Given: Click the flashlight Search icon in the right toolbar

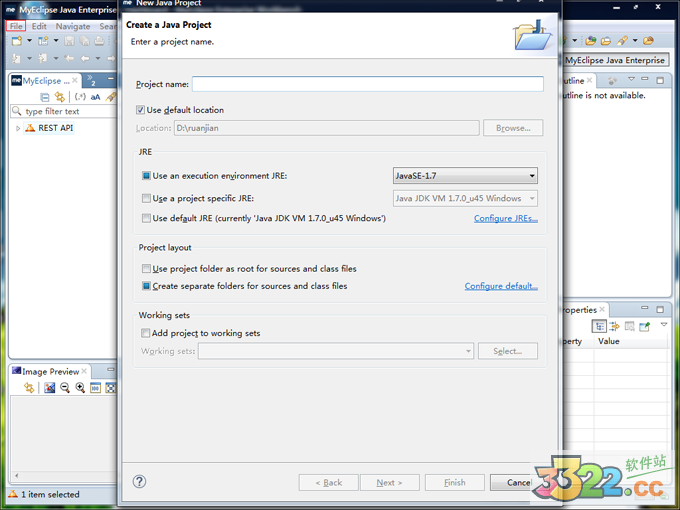Looking at the screenshot, I should pyautogui.click(x=622, y=41).
